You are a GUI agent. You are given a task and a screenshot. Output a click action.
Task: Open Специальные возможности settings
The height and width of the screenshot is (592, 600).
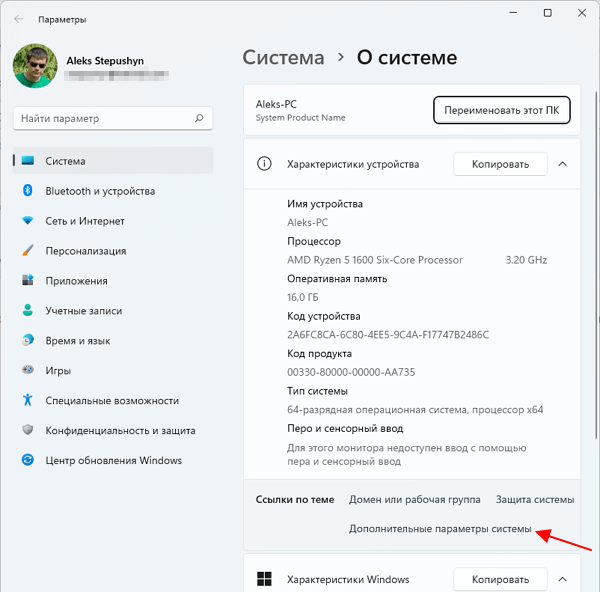[113, 400]
